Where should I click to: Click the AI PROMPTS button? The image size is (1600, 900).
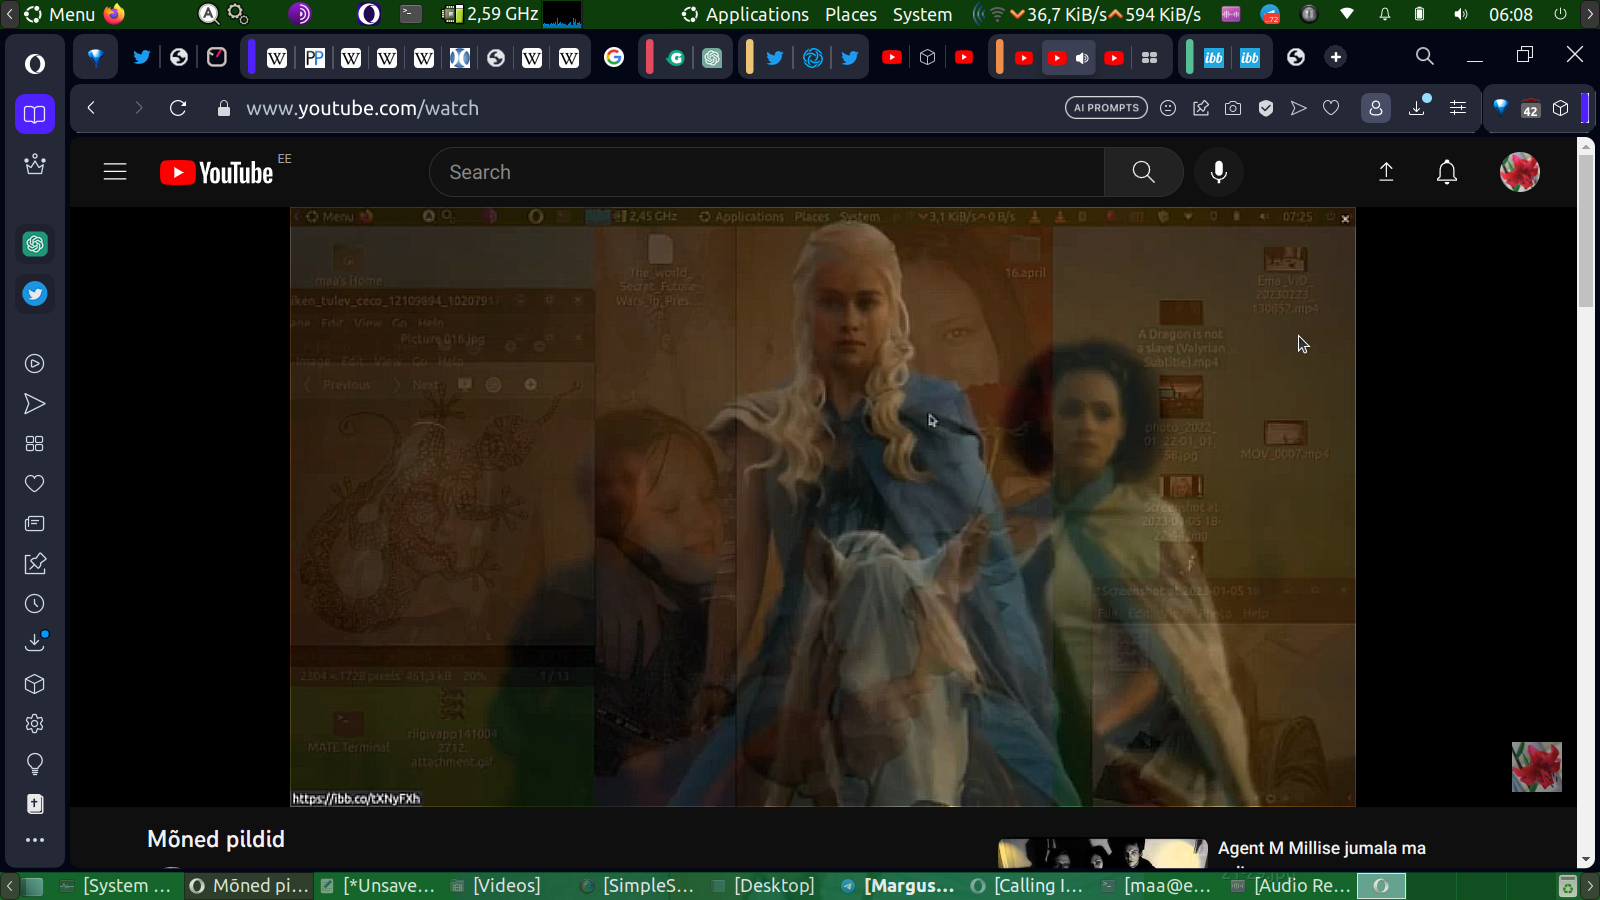coord(1106,108)
